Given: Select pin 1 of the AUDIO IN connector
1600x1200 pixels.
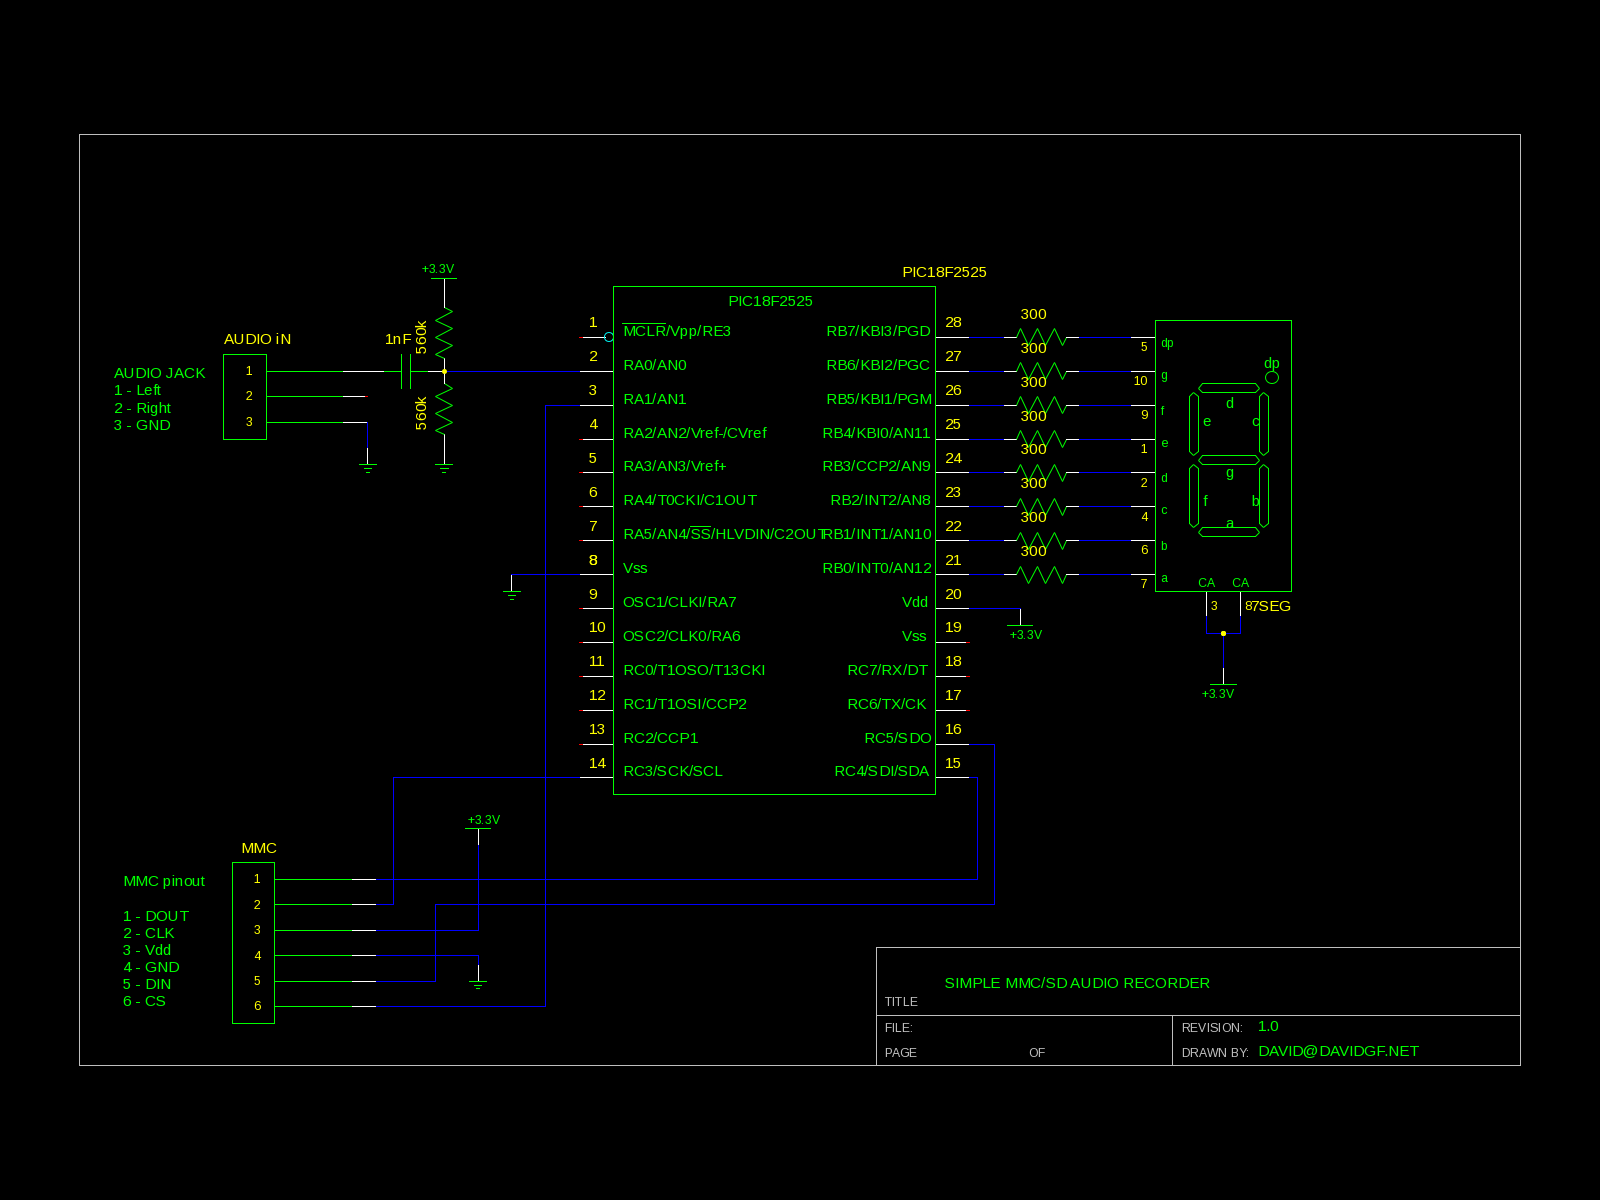Looking at the screenshot, I should pos(249,371).
